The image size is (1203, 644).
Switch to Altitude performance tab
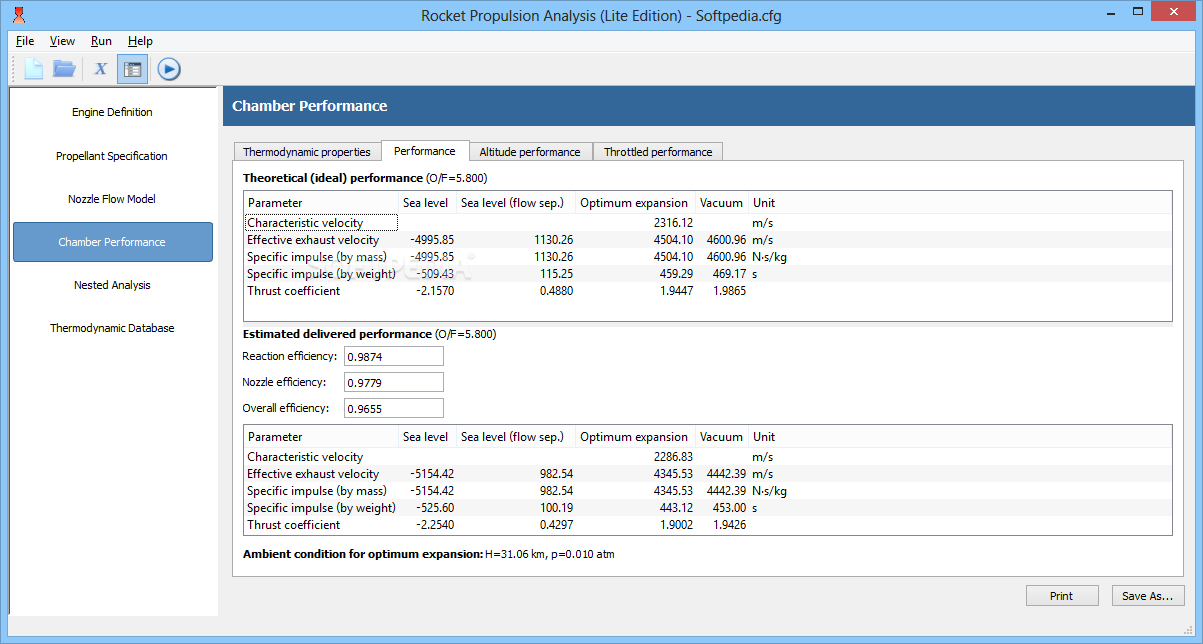tap(530, 152)
